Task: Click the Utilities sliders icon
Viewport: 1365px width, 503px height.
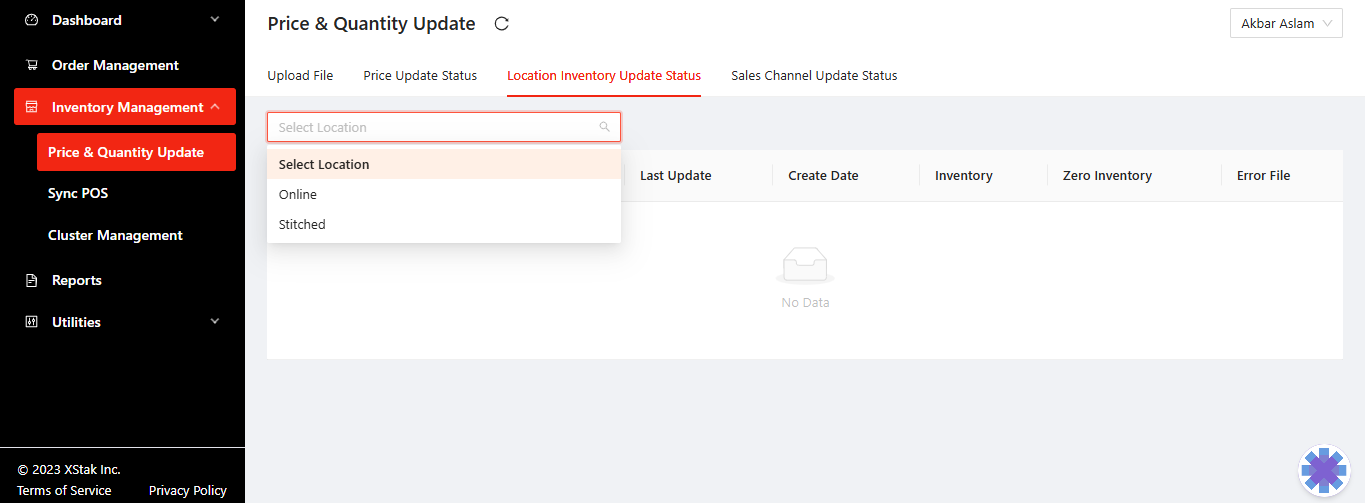Action: (x=31, y=322)
